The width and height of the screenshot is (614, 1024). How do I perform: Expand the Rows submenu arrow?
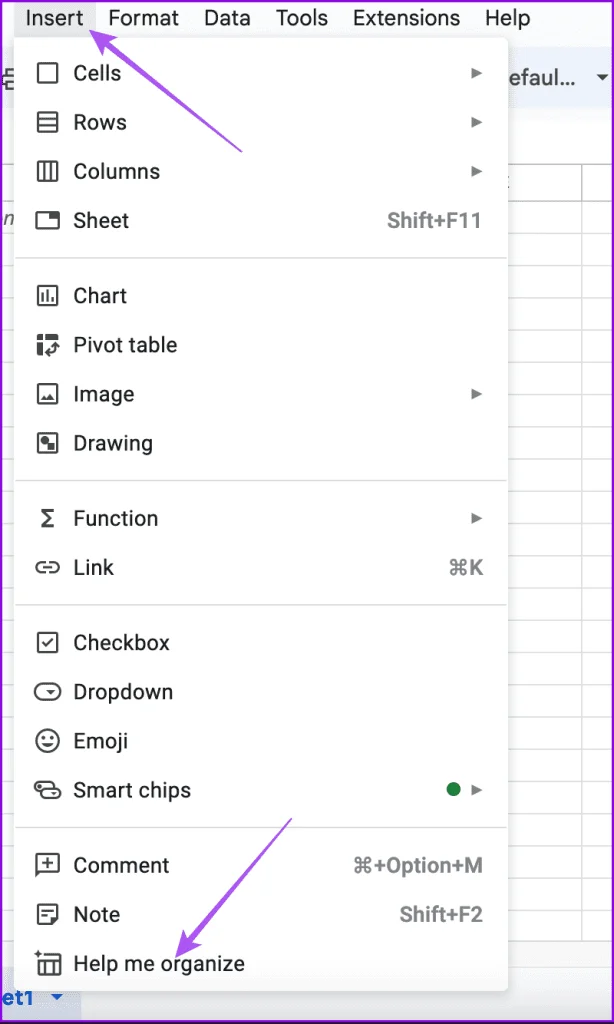click(x=477, y=122)
